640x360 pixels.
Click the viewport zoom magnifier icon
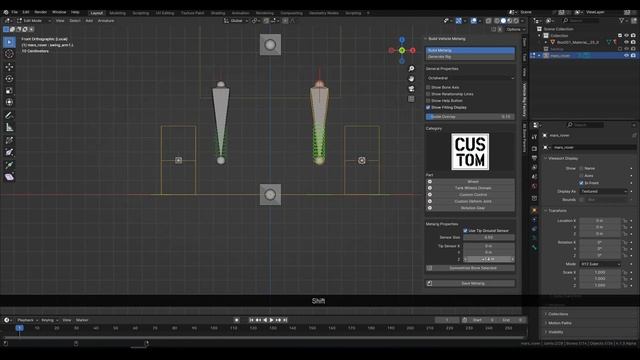pyautogui.click(x=411, y=69)
